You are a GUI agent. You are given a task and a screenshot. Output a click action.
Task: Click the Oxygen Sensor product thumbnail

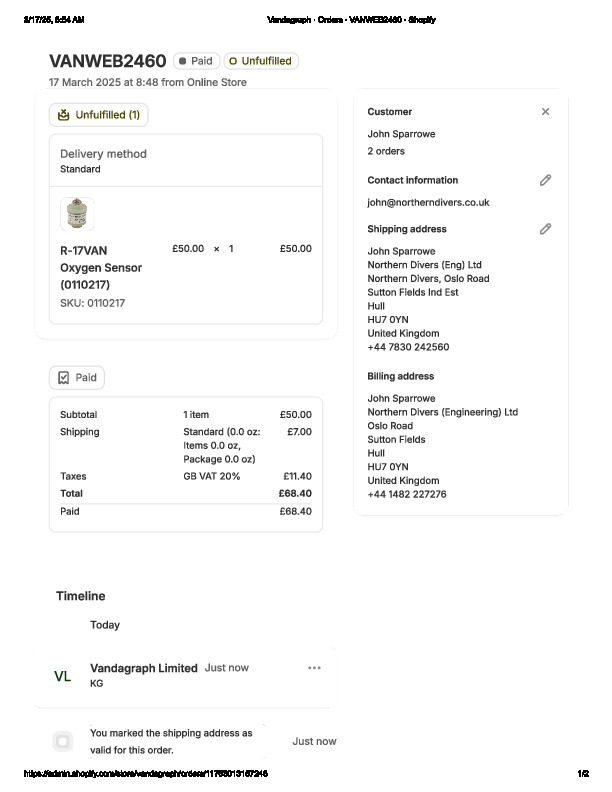[x=77, y=214]
